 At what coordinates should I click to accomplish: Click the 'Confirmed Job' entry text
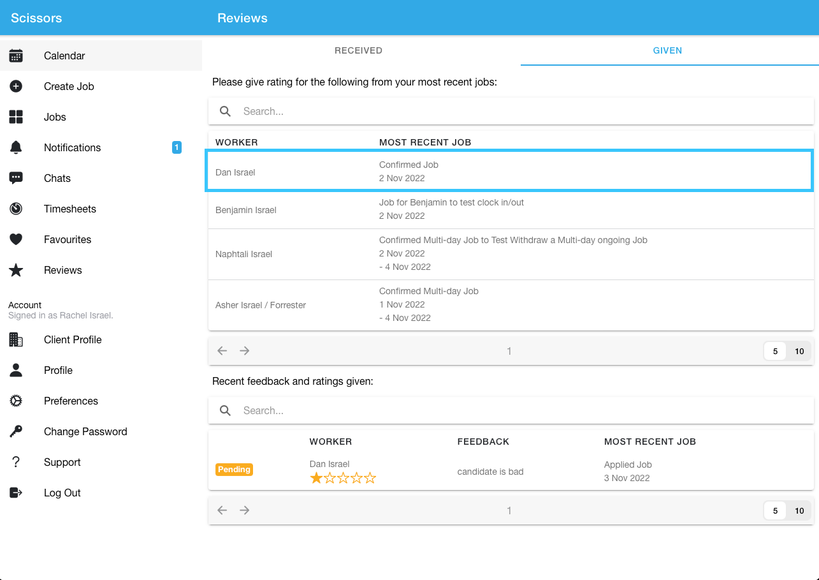pos(408,165)
